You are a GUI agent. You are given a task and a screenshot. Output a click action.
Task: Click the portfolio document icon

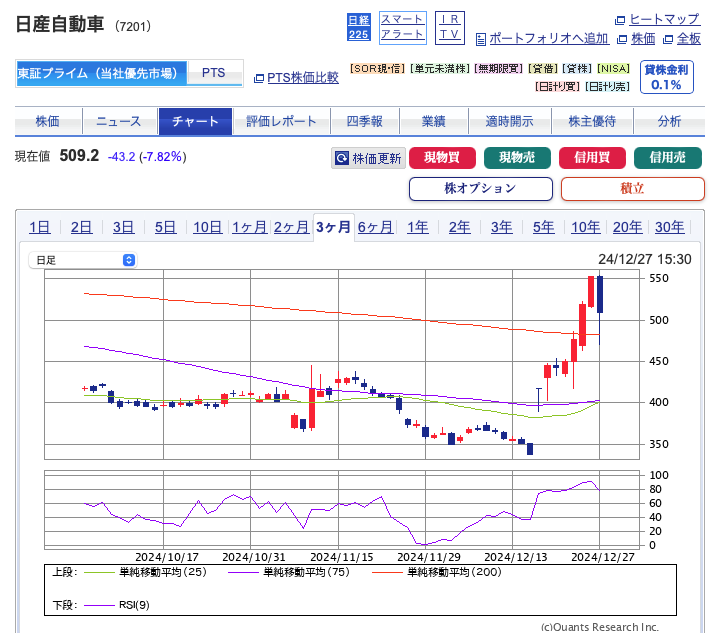click(481, 39)
